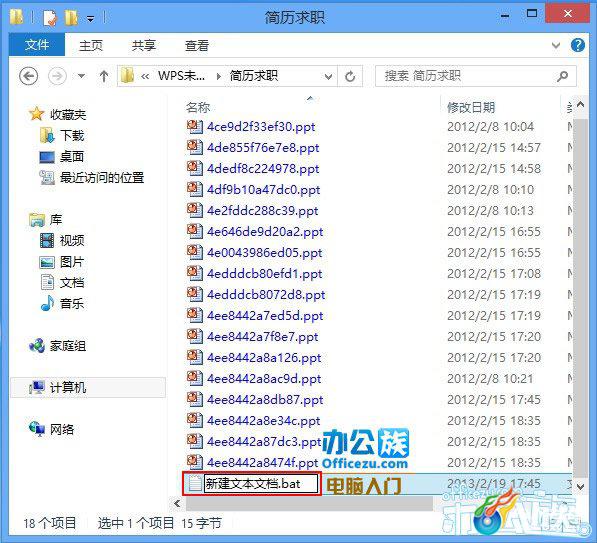Click the properties icon in quick access toolbar

click(50, 18)
